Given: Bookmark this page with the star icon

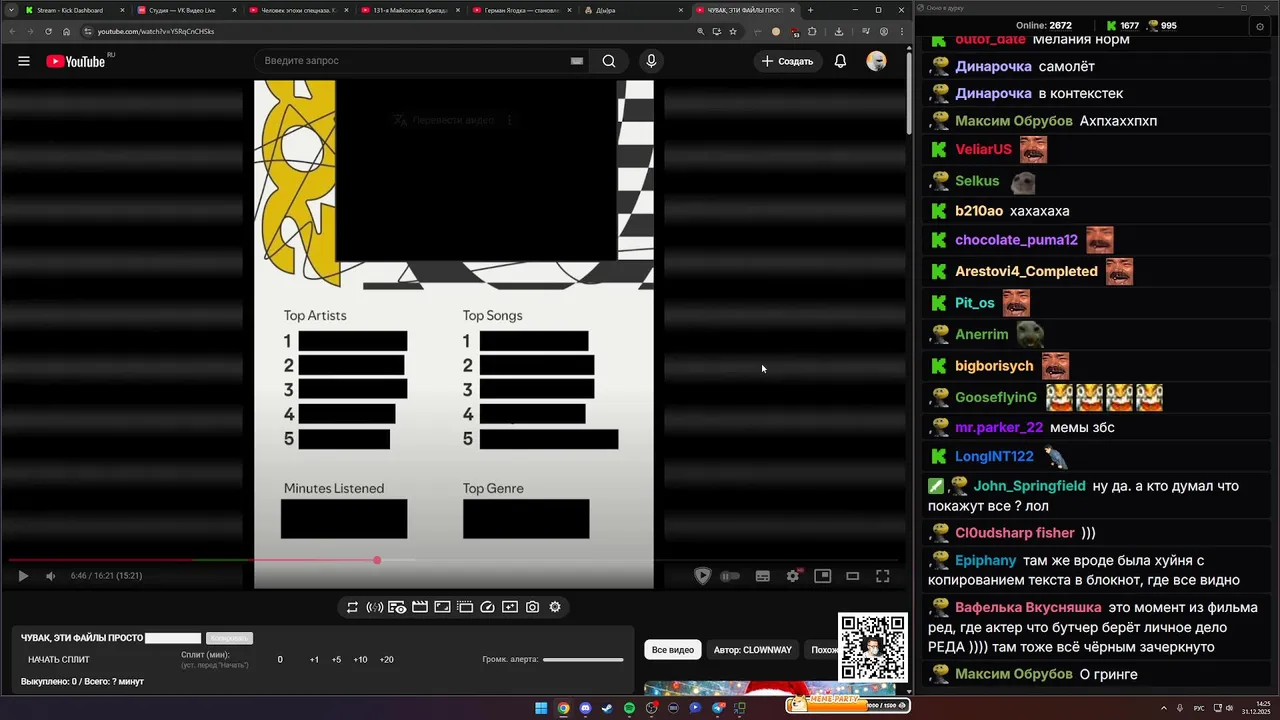Looking at the screenshot, I should [733, 31].
